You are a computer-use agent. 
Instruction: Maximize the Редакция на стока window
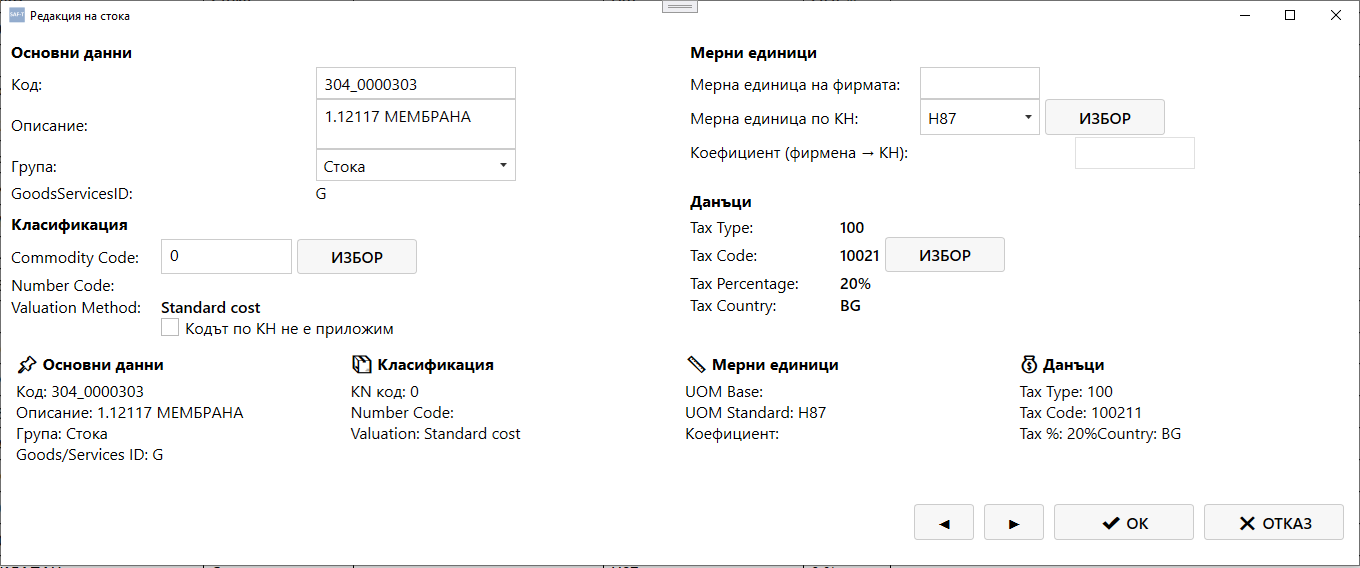pyautogui.click(x=1290, y=15)
